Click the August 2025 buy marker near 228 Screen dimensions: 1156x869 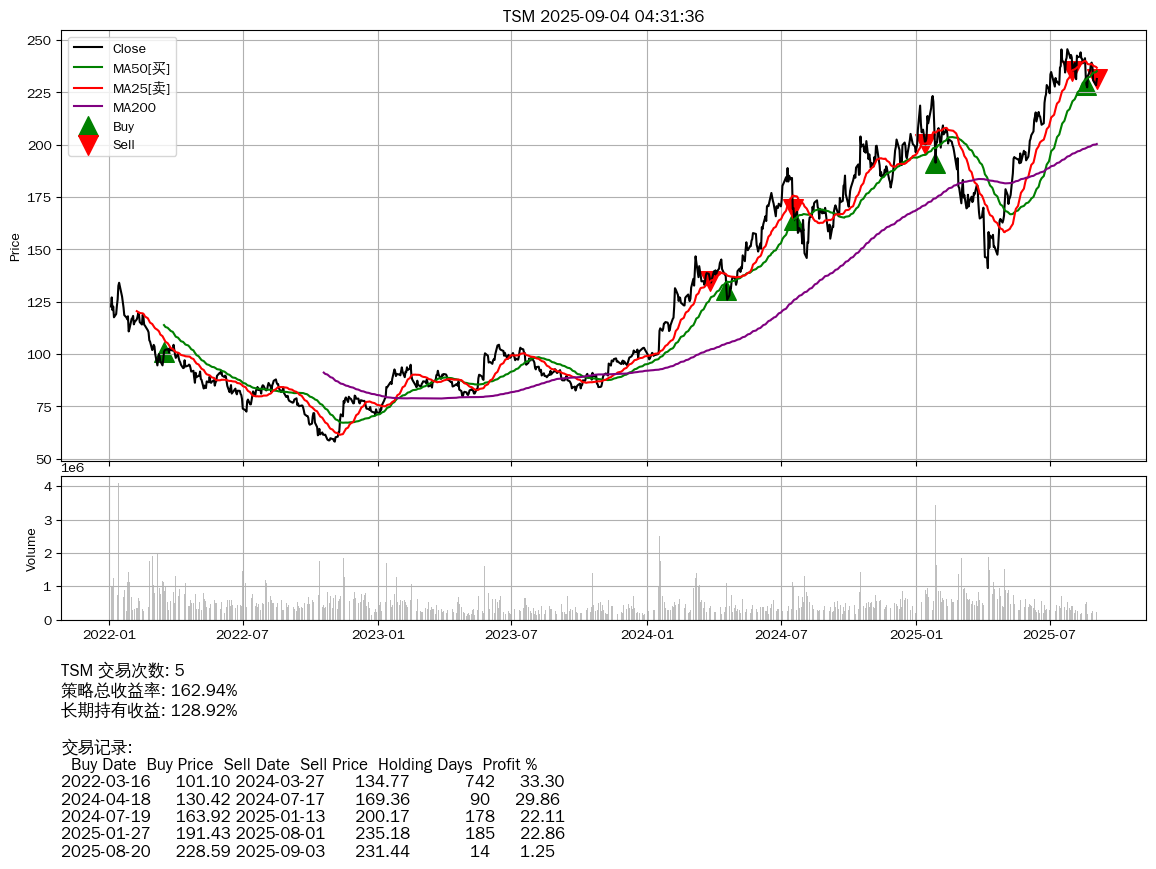[1087, 85]
